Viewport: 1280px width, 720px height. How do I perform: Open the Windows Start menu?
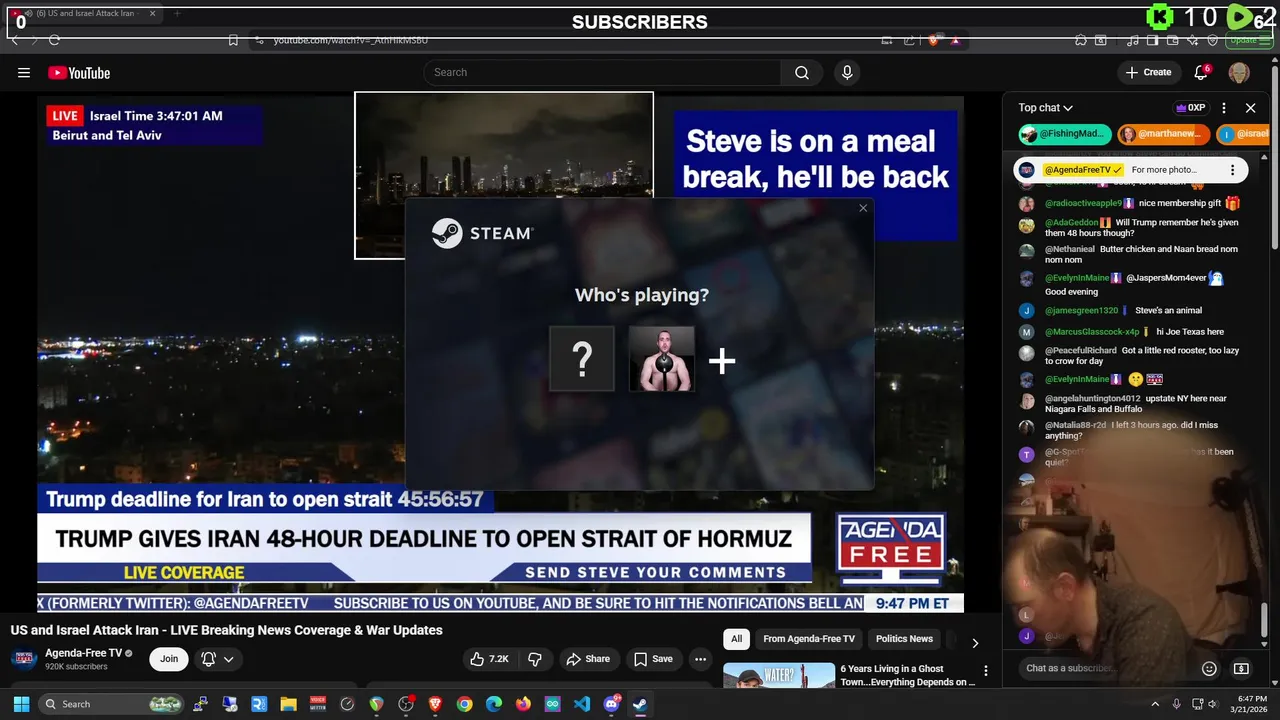(x=21, y=704)
